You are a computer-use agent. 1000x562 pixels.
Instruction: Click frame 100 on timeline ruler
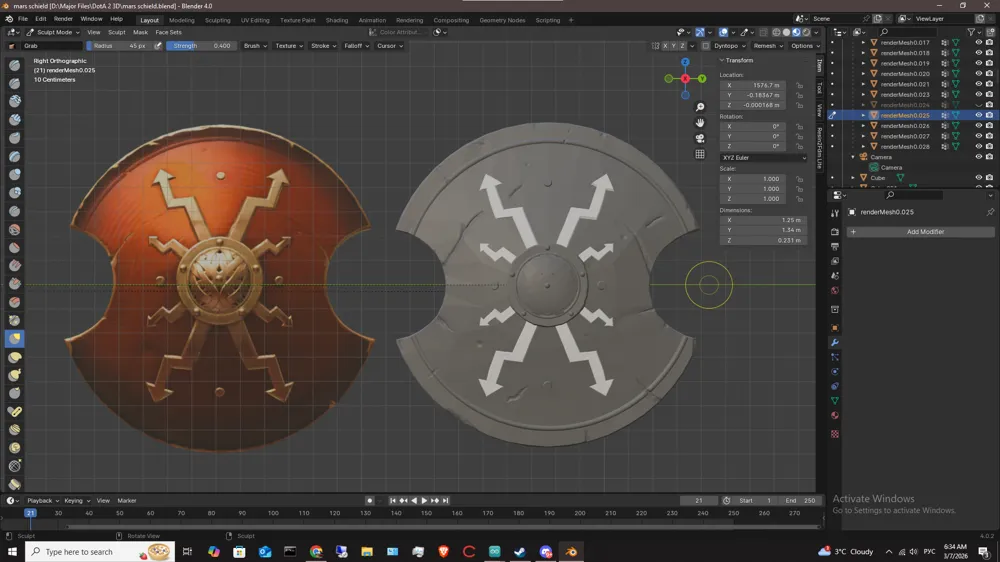pos(273,513)
